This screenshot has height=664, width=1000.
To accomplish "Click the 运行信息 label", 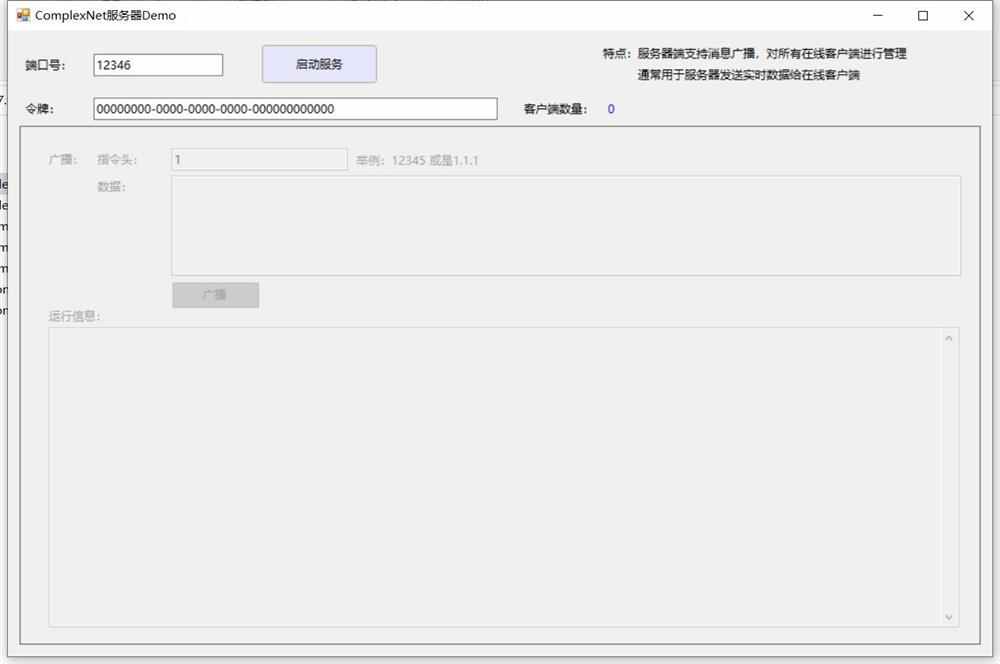I will (x=75, y=316).
